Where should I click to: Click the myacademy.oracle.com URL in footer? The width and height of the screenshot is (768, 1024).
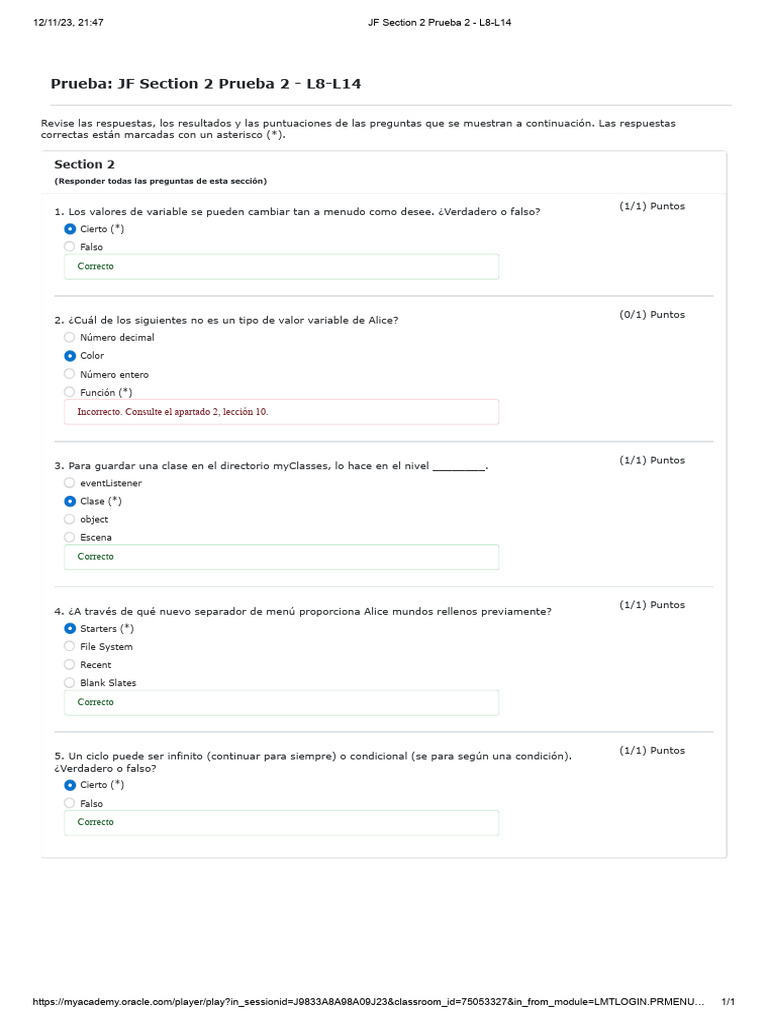coord(369,1002)
